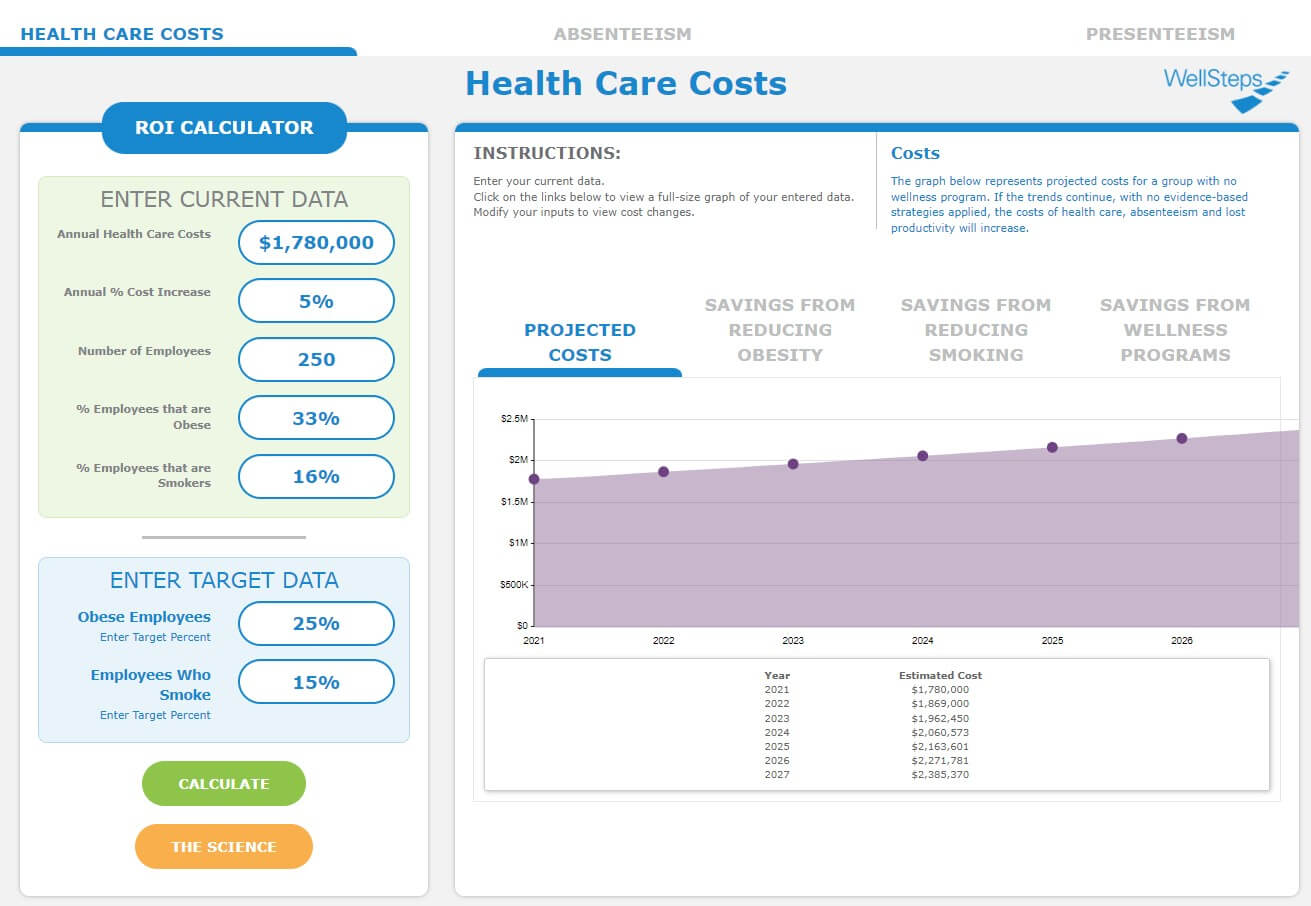The height and width of the screenshot is (906, 1311).
Task: Edit the Annual % Cost Increase field
Action: pos(316,300)
